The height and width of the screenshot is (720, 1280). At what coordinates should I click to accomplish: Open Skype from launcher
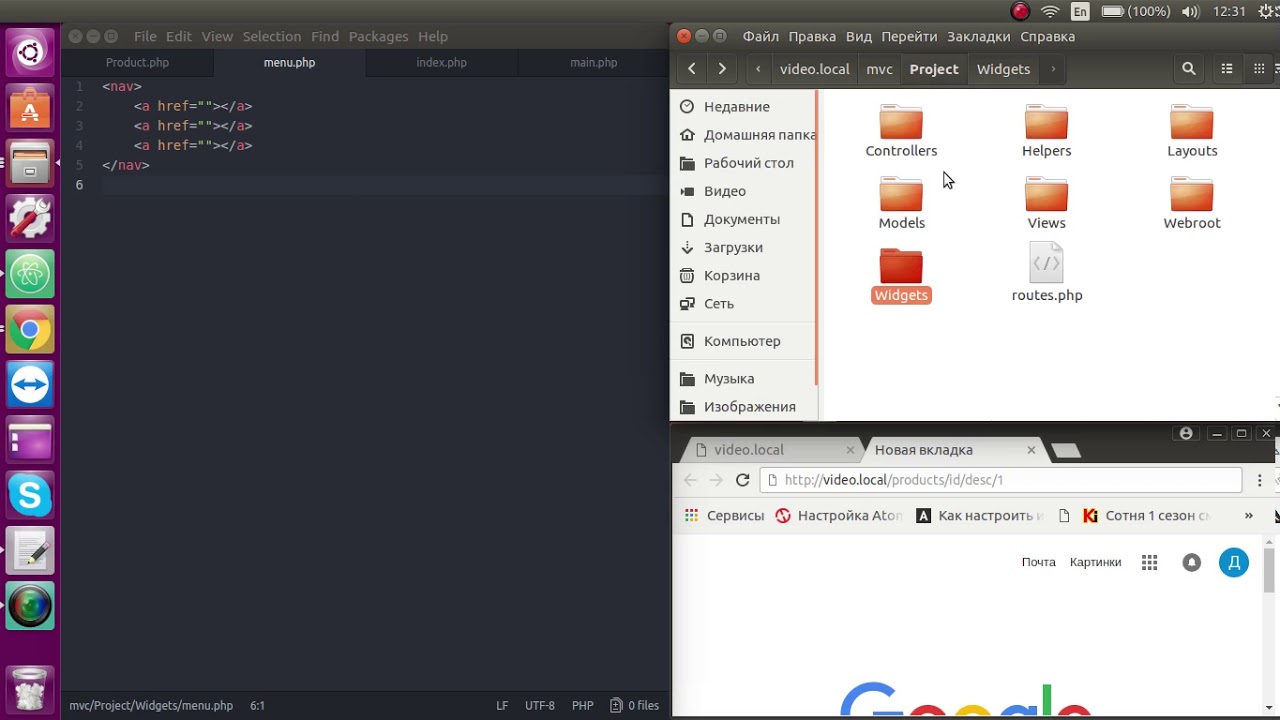click(30, 496)
